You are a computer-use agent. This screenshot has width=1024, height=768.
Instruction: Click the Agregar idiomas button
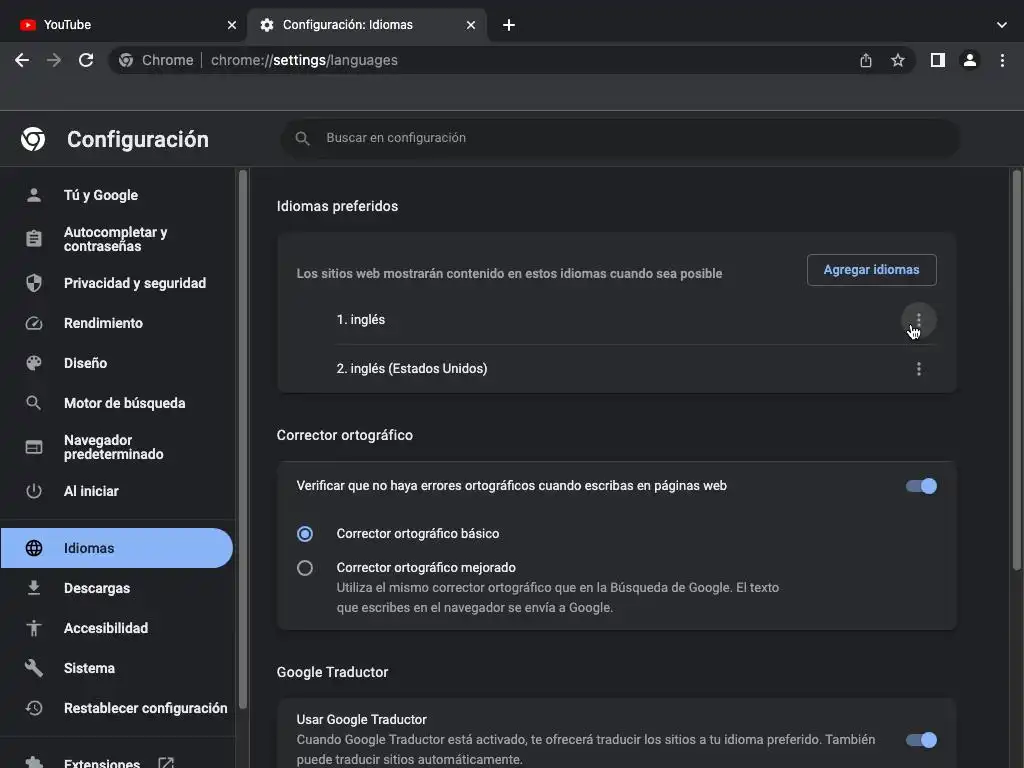click(871, 270)
